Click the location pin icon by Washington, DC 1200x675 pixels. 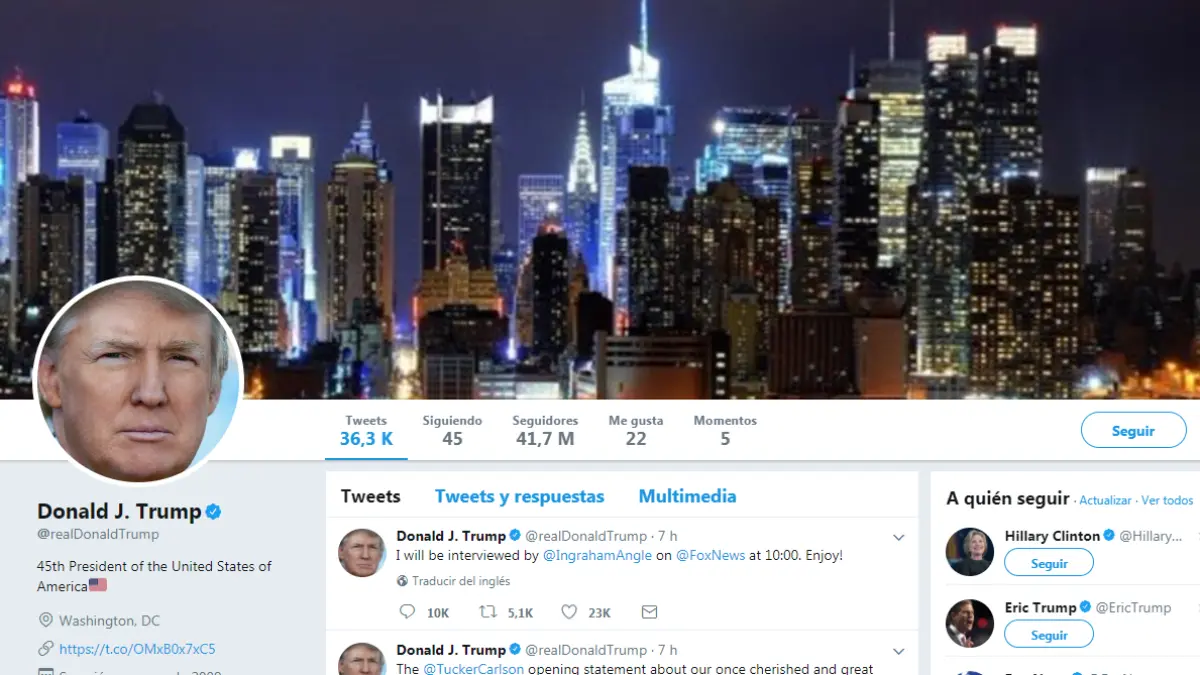pos(45,621)
